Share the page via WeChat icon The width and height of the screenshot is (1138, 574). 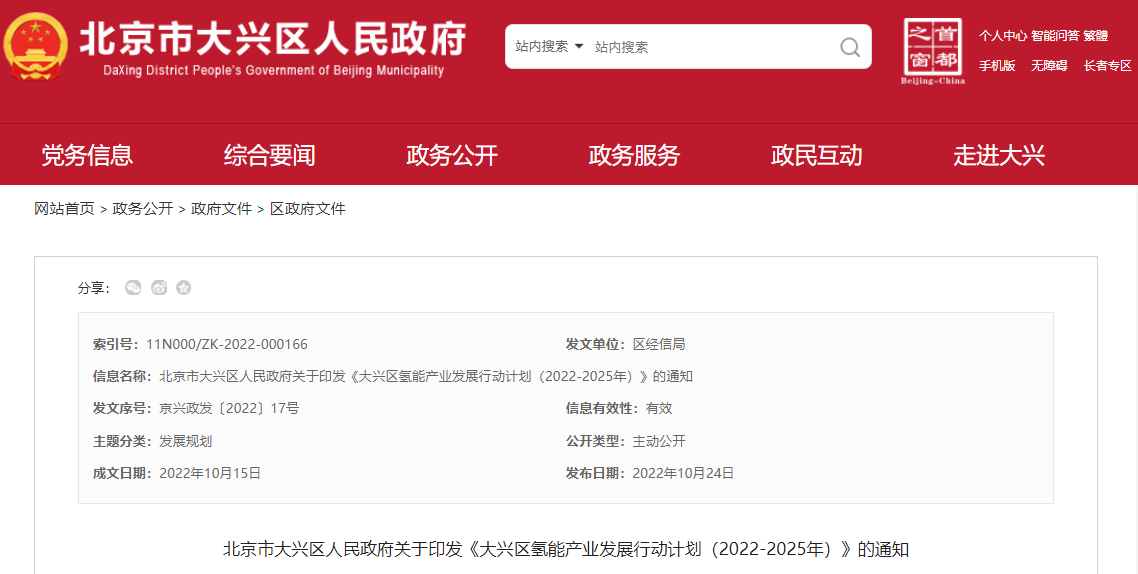[133, 288]
